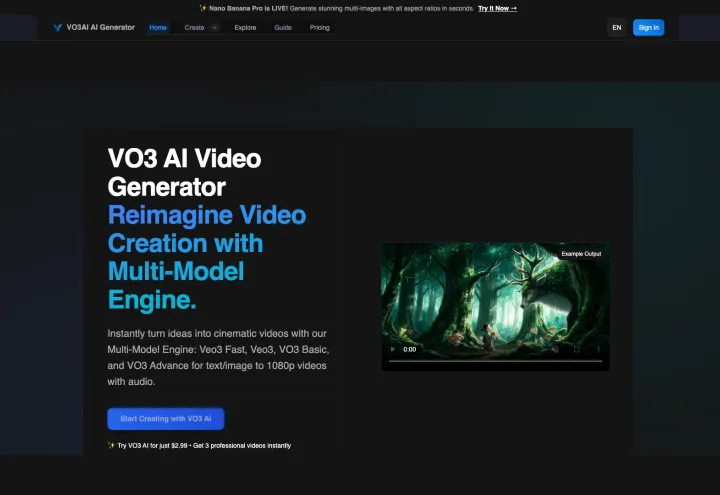The image size is (720, 495).
Task: Follow the Try It Now banner link
Action: [497, 8]
